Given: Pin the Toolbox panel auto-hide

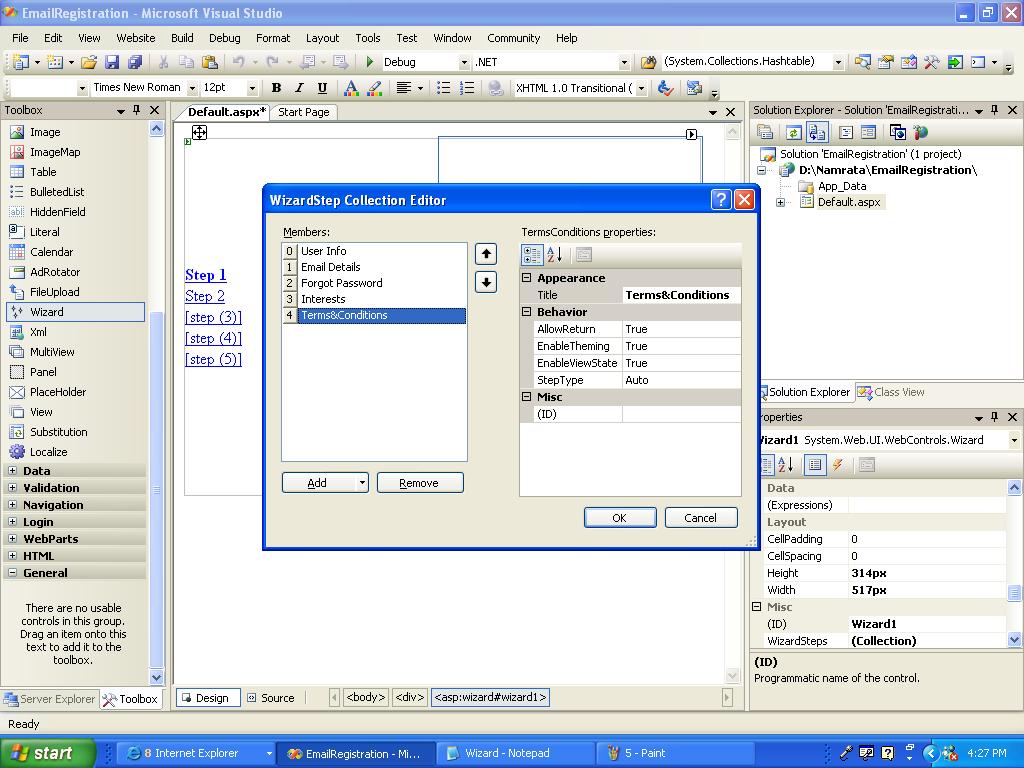Looking at the screenshot, I should pos(136,110).
